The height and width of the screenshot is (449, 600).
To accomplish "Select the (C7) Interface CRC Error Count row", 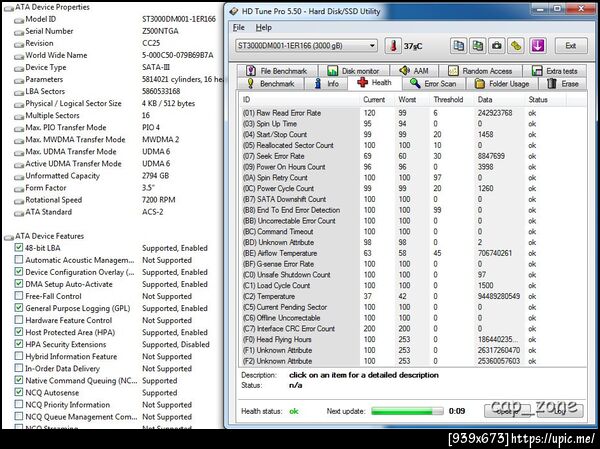I will click(412, 329).
